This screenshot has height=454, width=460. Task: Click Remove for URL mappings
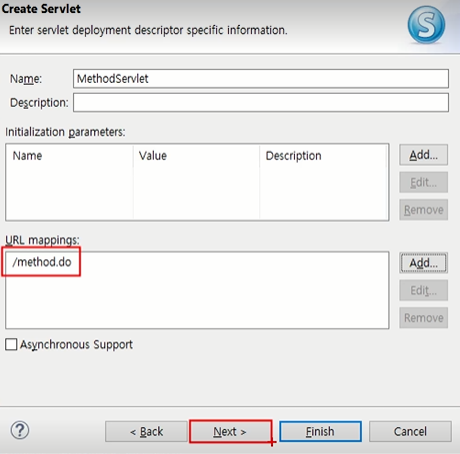(423, 318)
